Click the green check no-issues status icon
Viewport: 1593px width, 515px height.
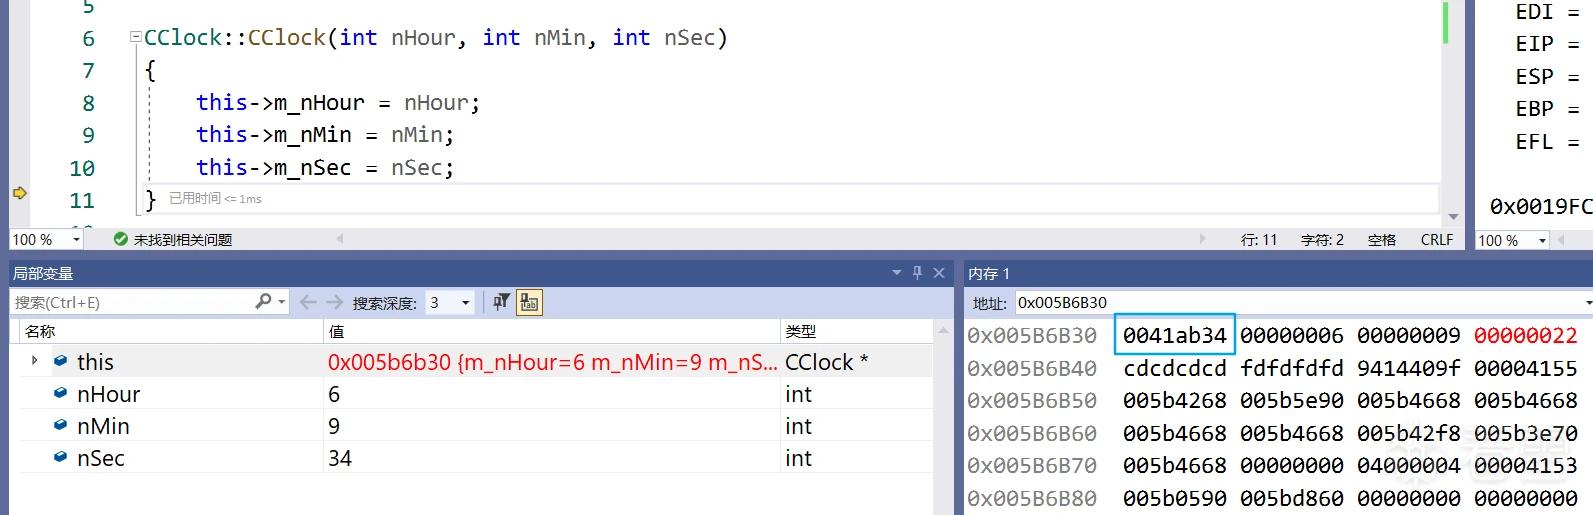coord(121,239)
